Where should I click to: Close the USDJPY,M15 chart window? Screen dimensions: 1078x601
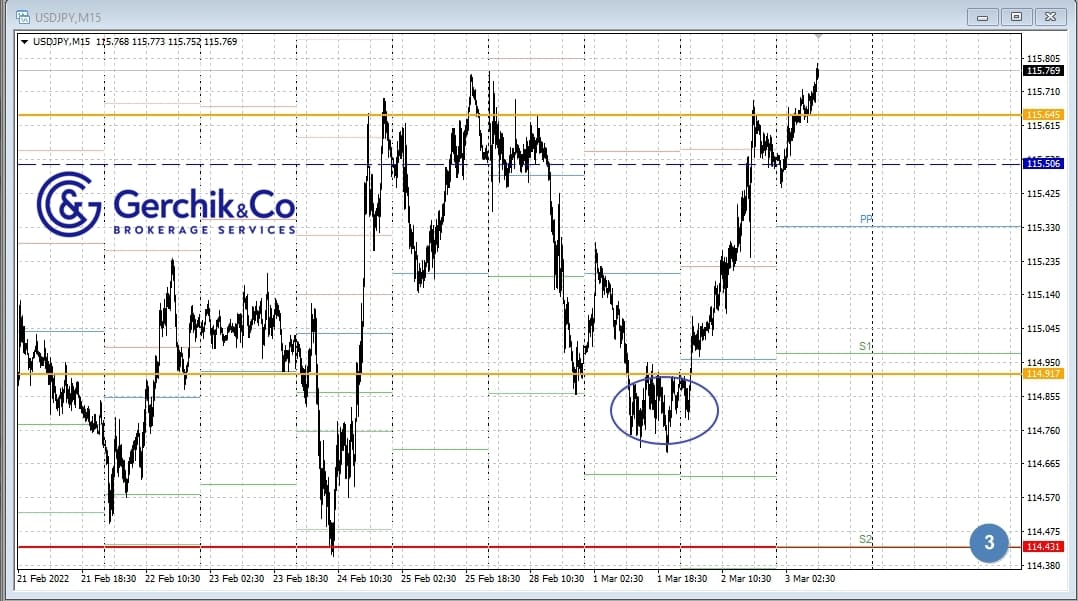click(1048, 17)
